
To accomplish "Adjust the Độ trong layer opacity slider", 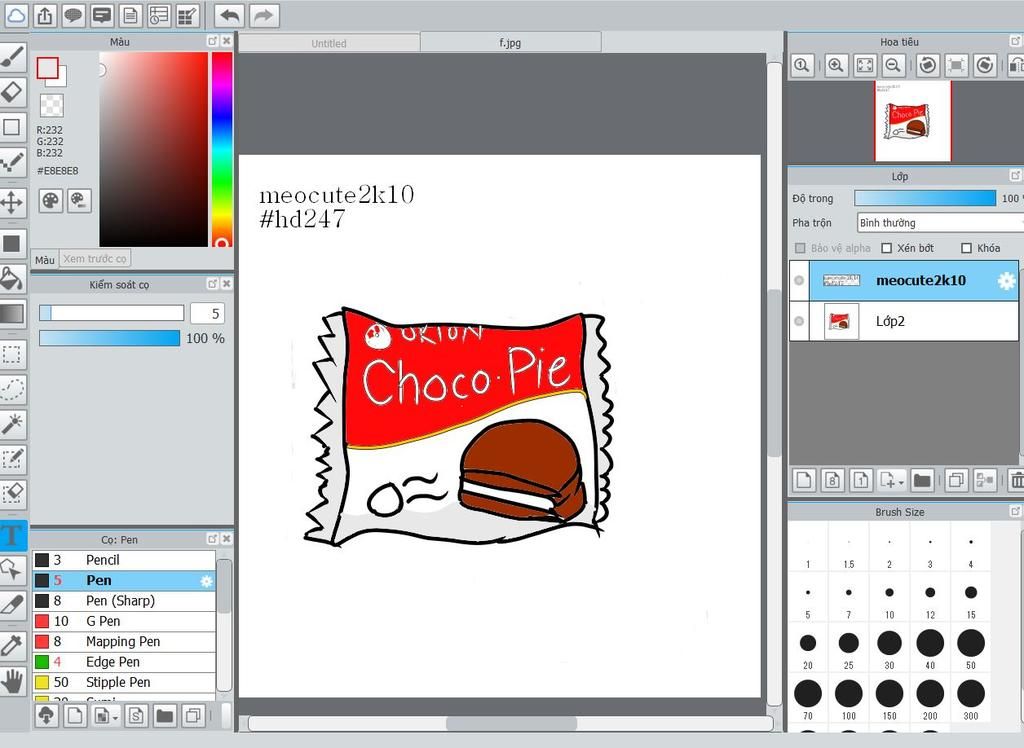I will click(x=925, y=198).
